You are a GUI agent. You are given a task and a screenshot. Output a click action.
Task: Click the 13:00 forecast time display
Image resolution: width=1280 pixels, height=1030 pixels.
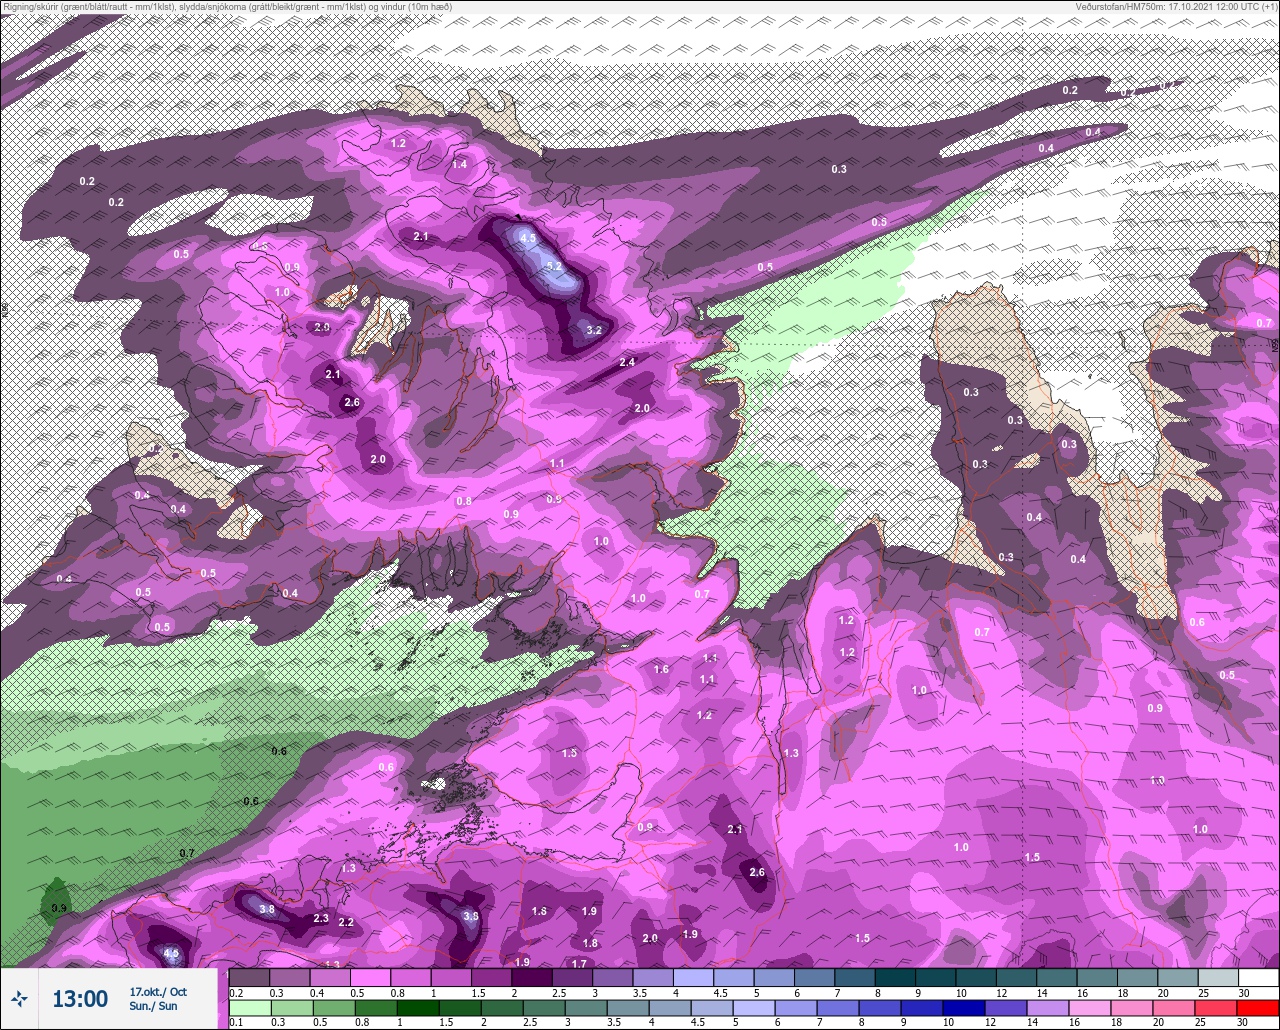[x=80, y=999]
